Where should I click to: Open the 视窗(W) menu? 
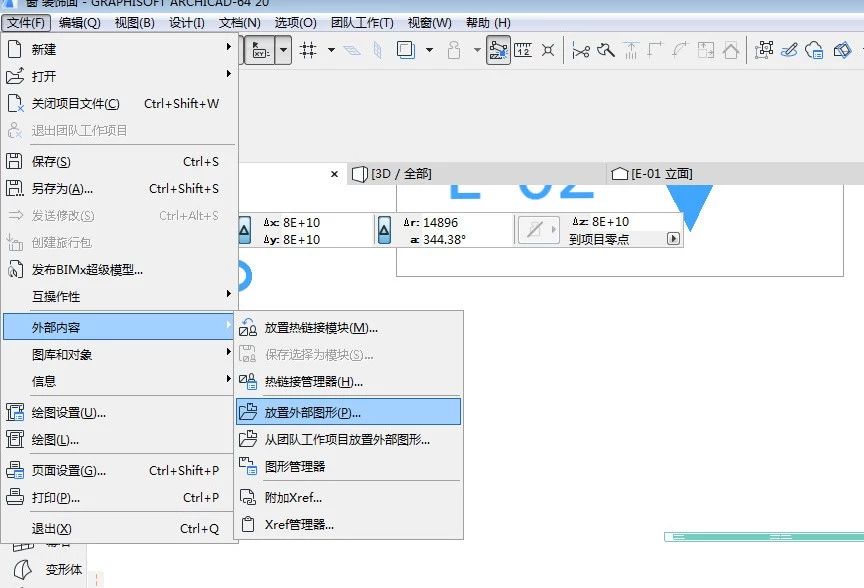point(429,23)
